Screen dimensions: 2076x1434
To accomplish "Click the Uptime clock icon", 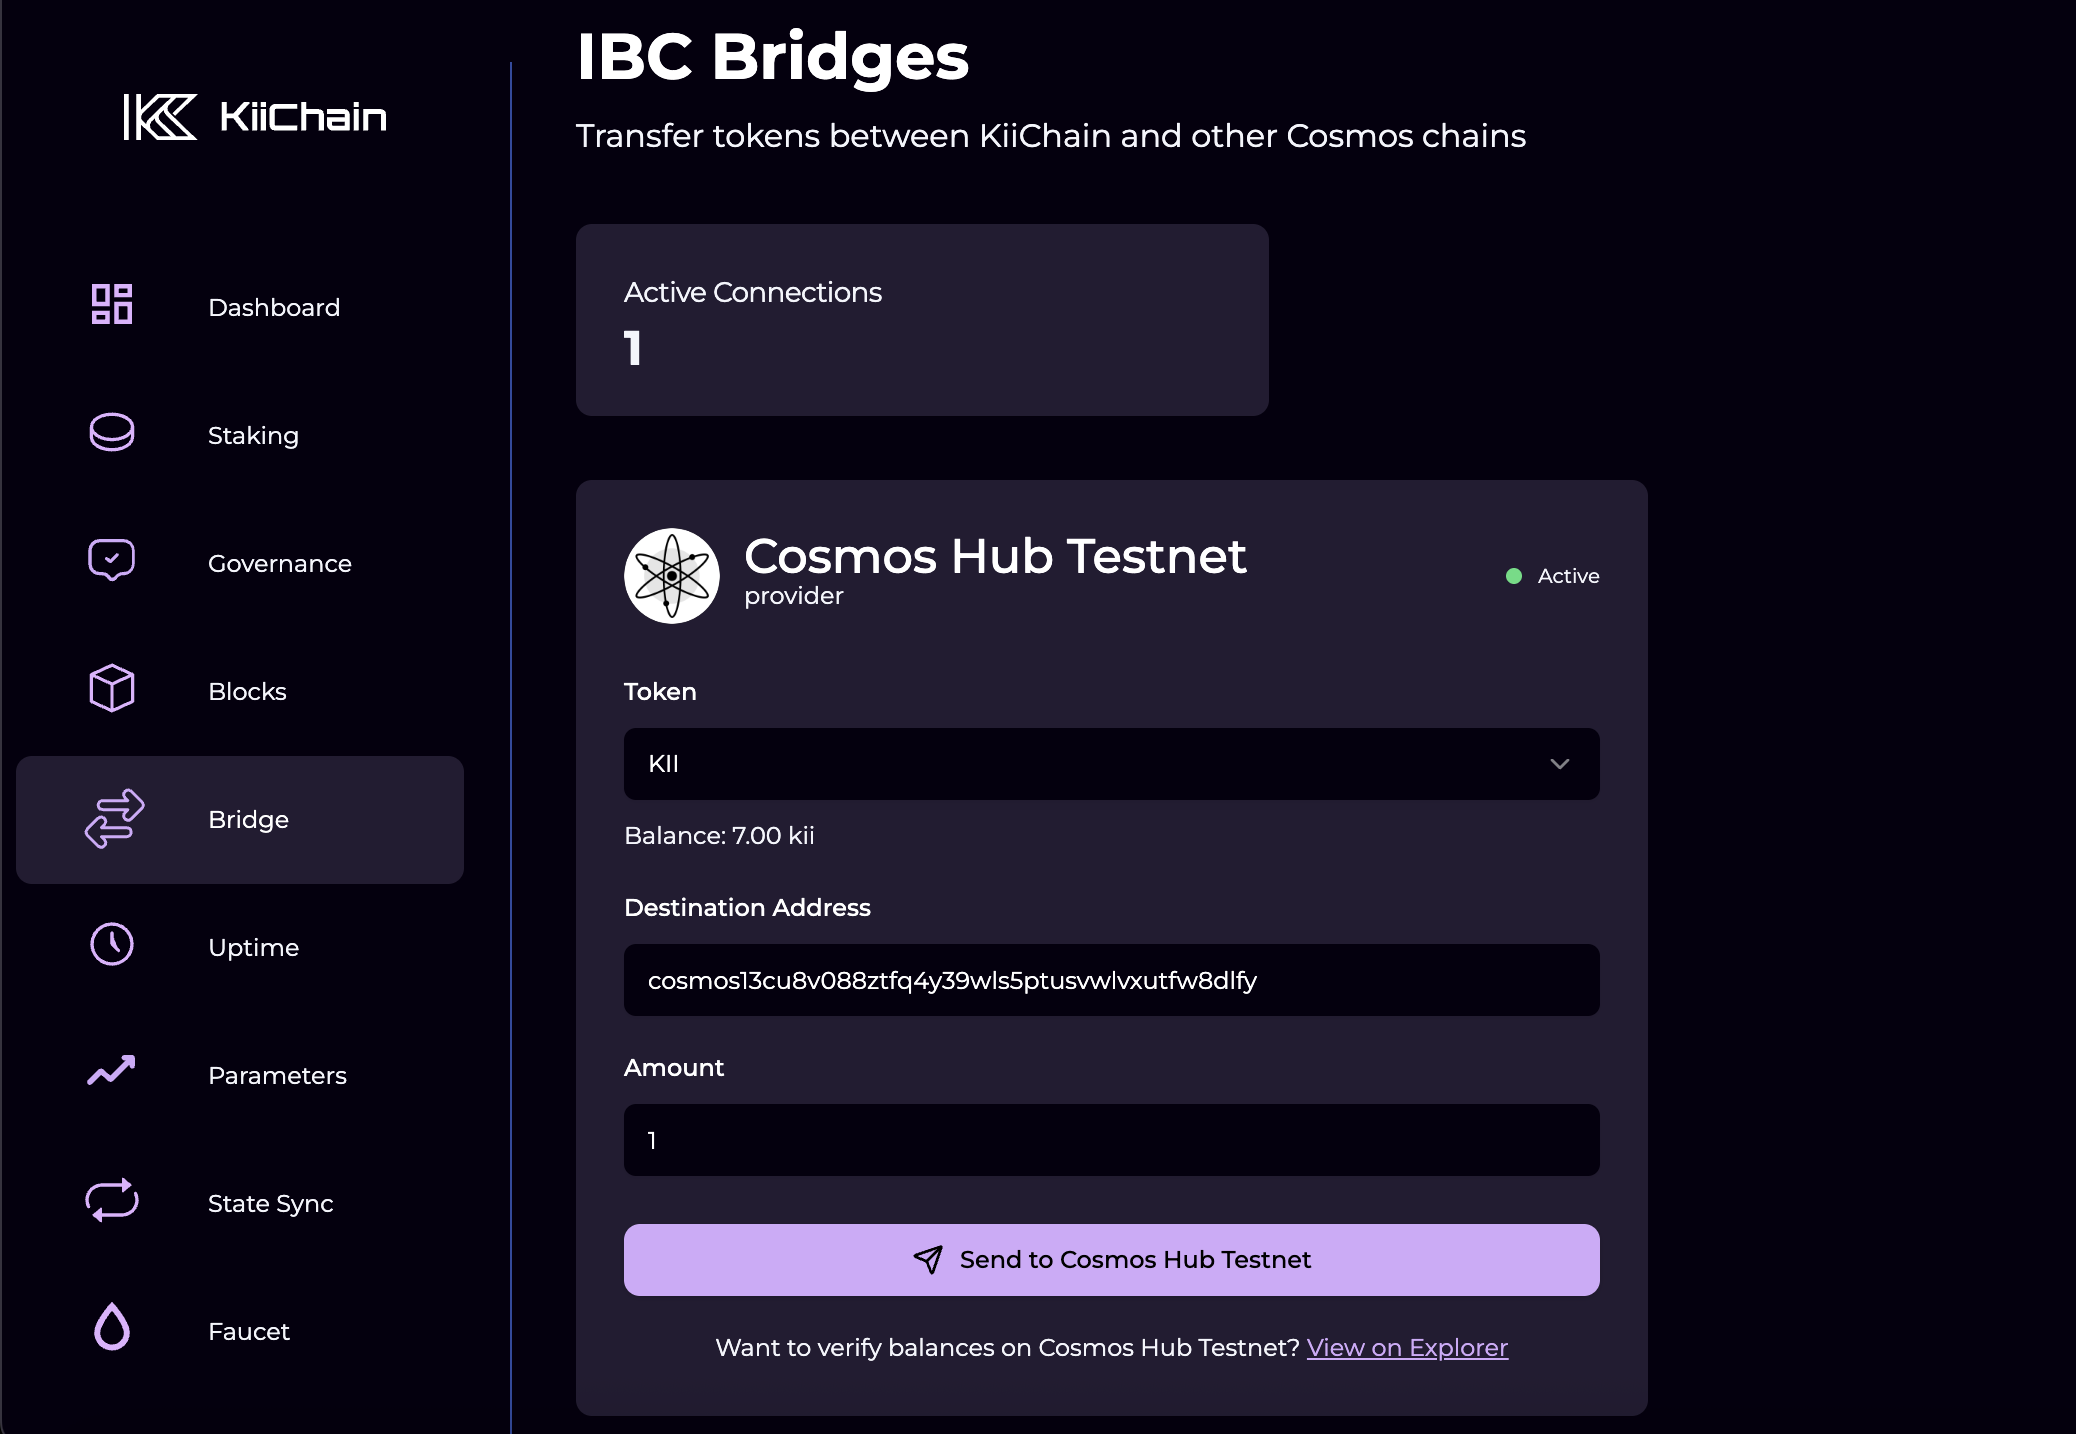I will (x=112, y=944).
